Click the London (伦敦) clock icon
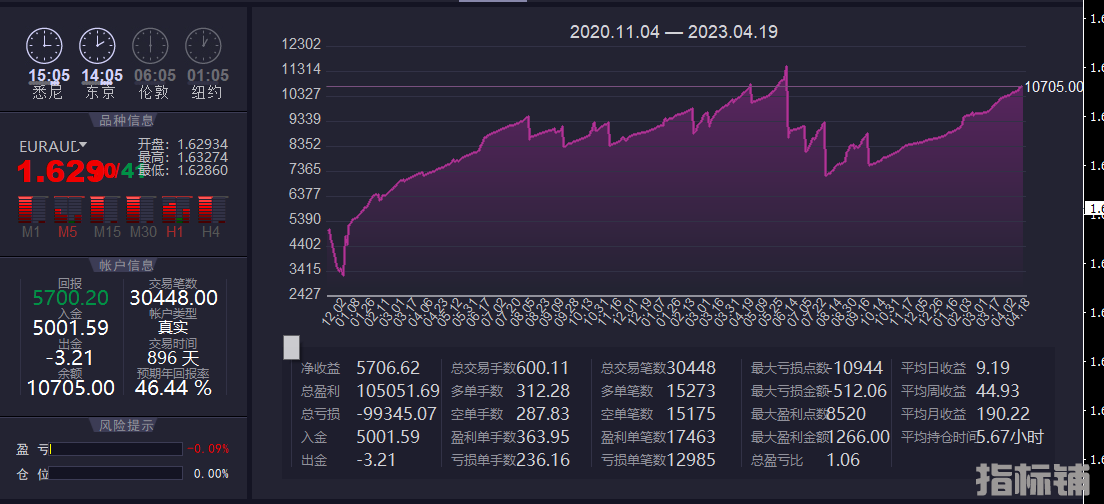Screen dimensions: 1104x504 pos(151,44)
